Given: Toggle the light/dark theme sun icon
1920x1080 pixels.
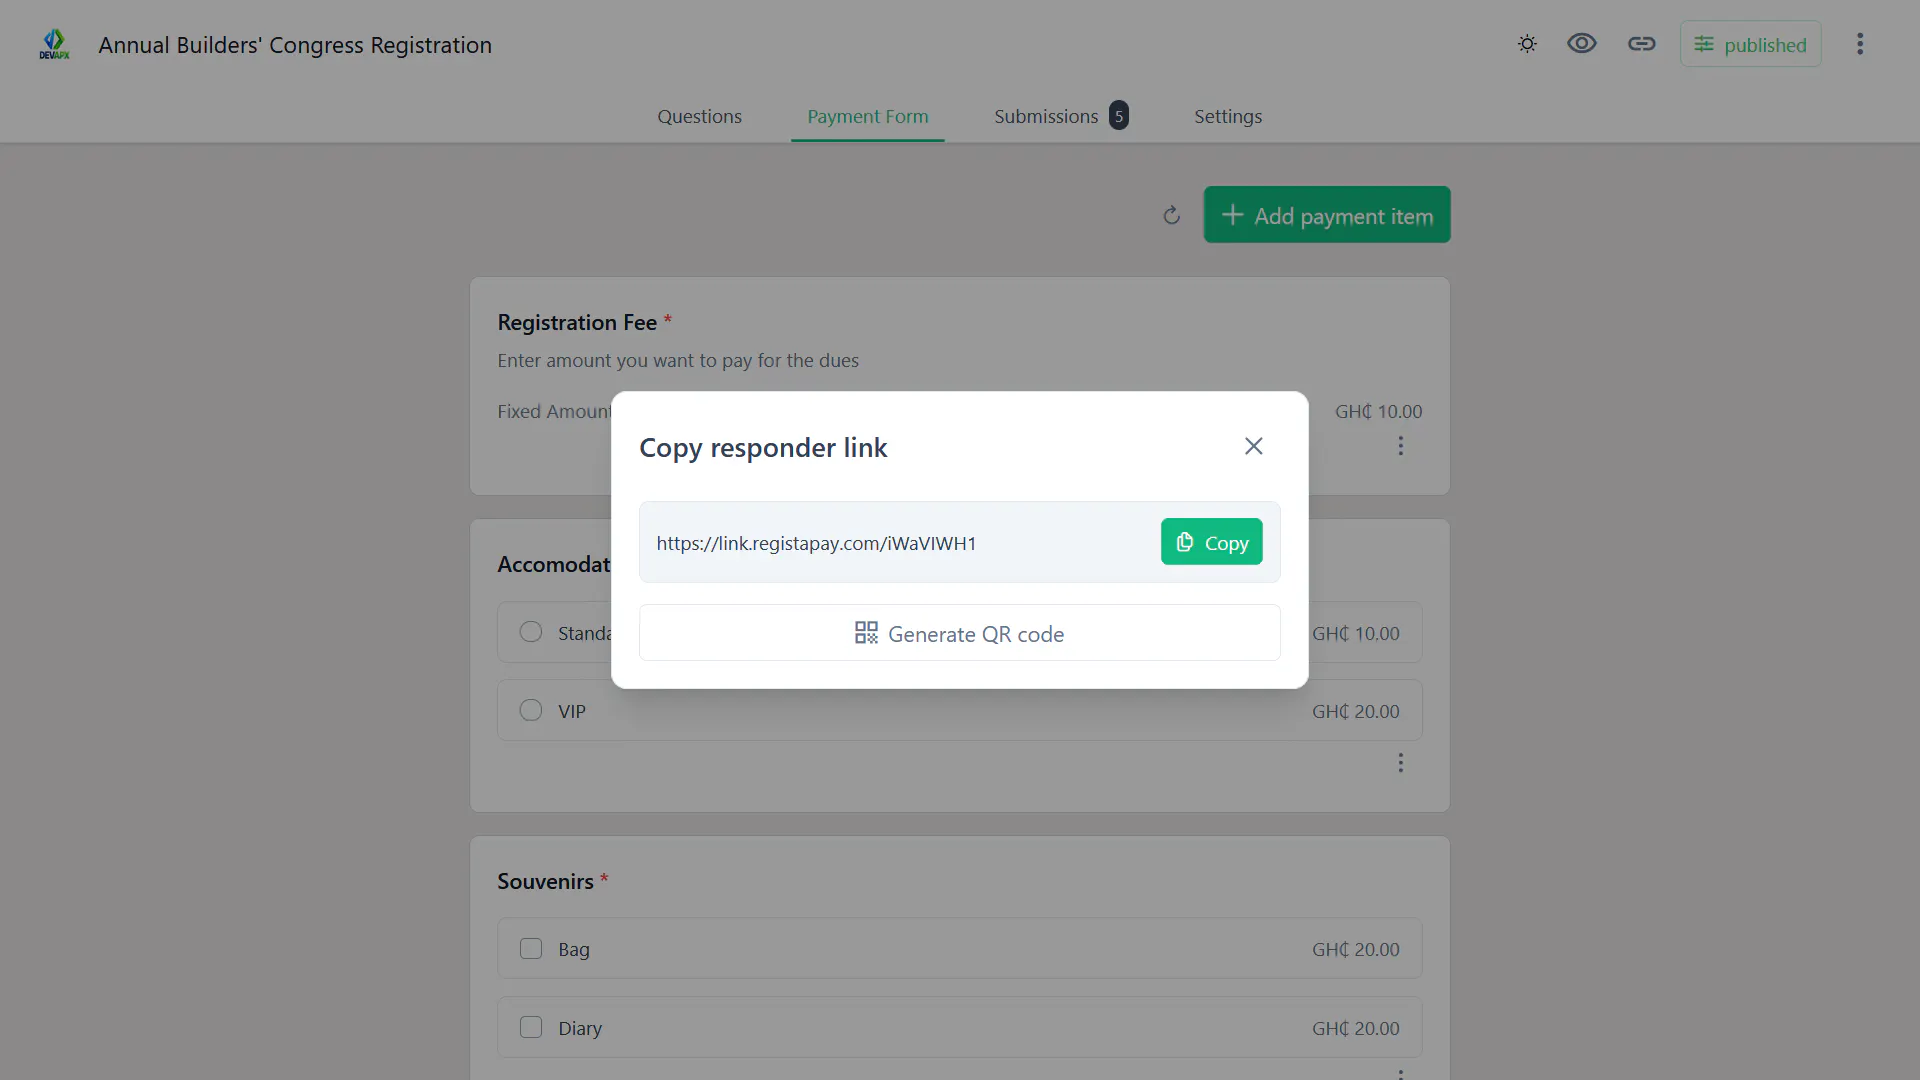Looking at the screenshot, I should coord(1527,44).
